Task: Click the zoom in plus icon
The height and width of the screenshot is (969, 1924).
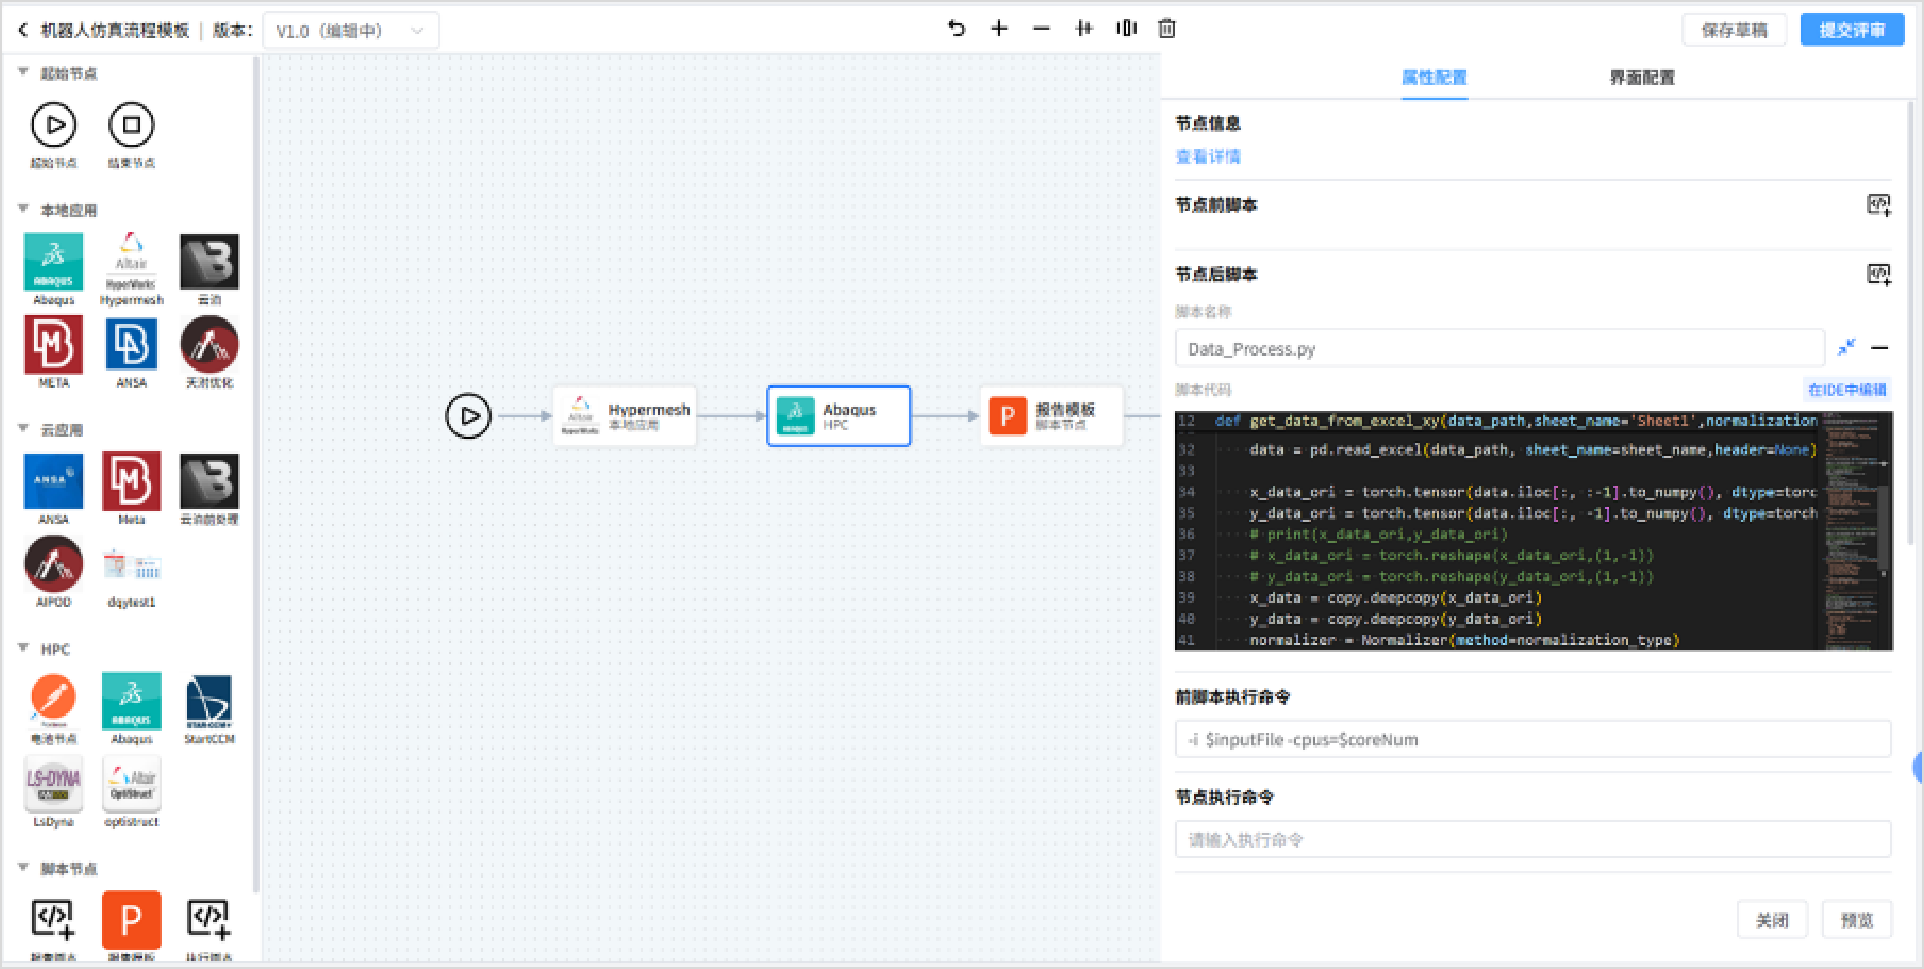Action: pyautogui.click(x=999, y=28)
